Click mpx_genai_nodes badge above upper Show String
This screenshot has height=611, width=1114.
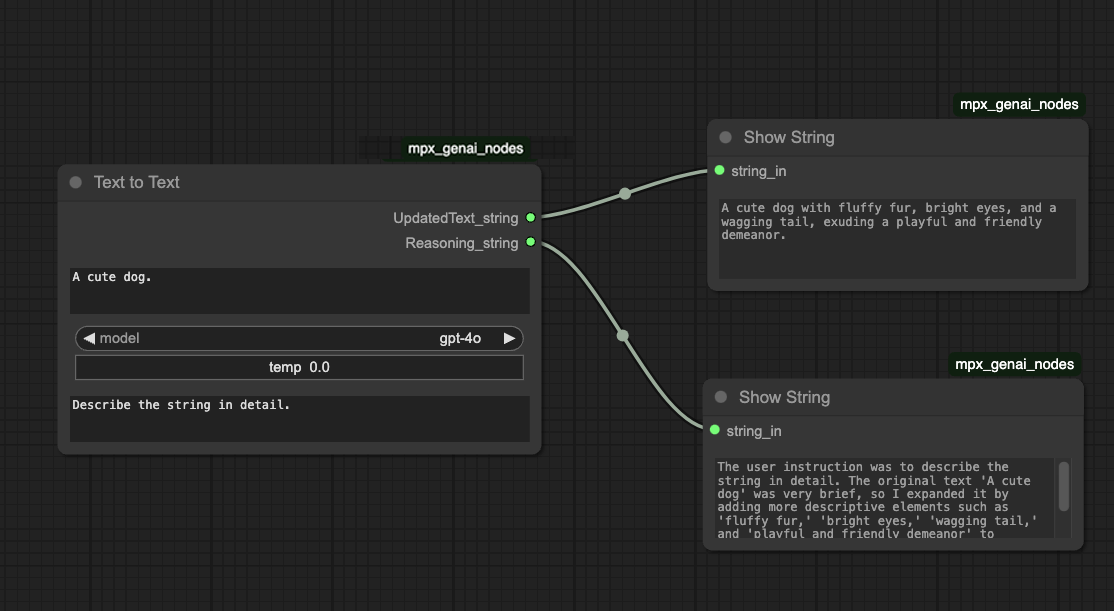1019,104
